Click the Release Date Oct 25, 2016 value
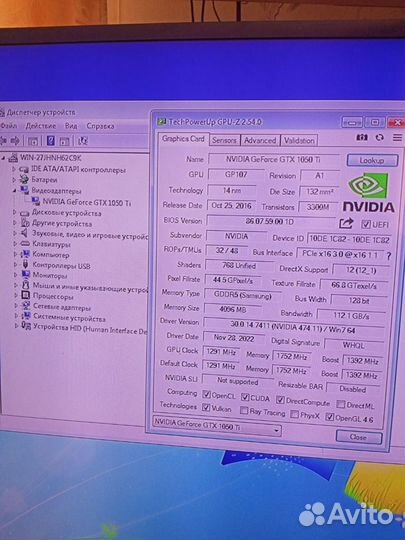Screen dimensions: 405x540 click(231, 206)
